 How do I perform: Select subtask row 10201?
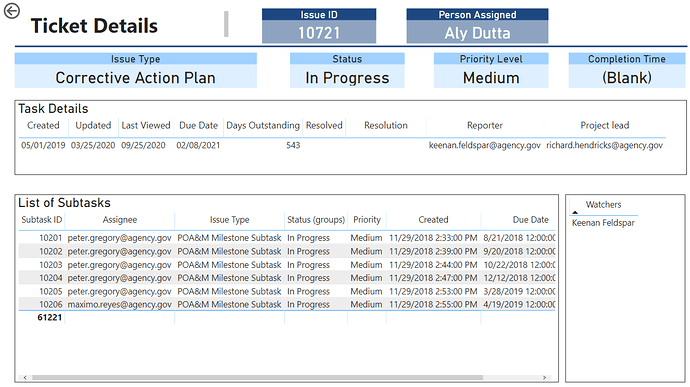(287, 238)
